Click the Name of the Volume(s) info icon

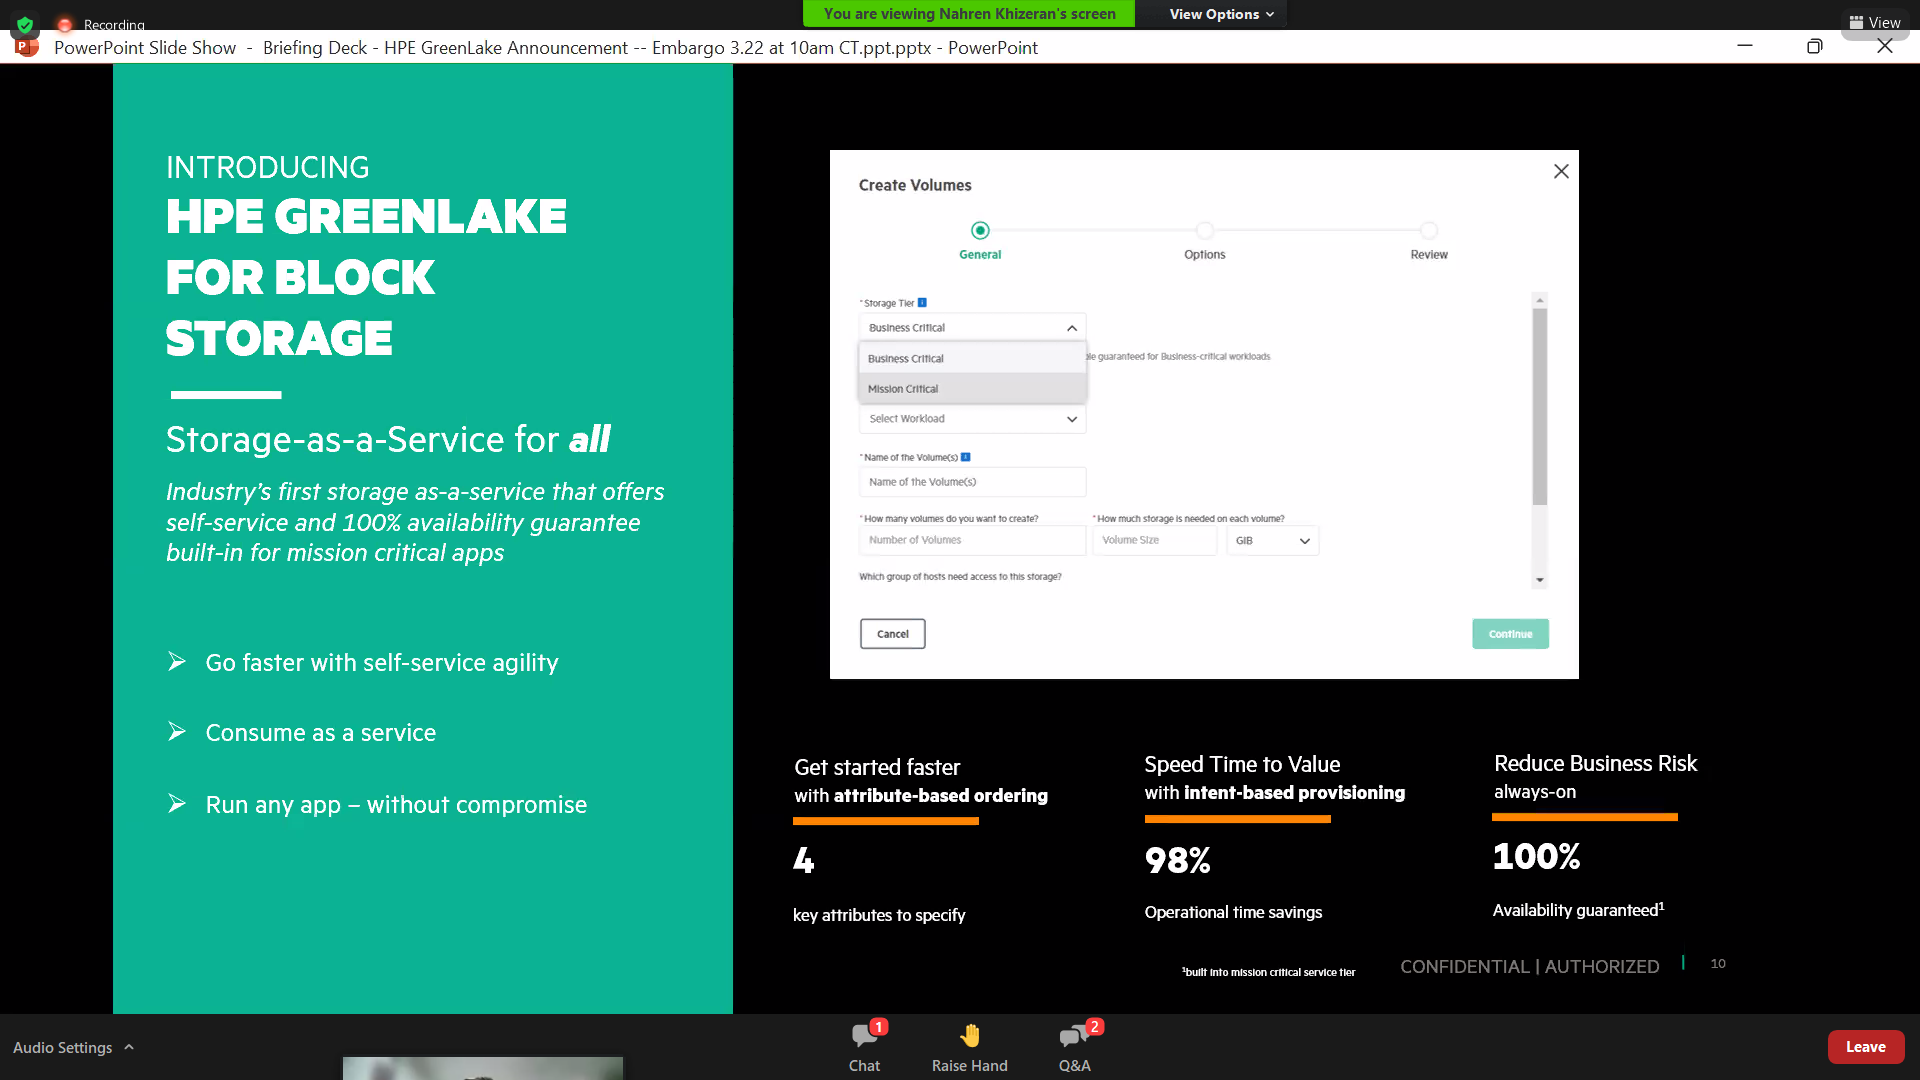965,457
